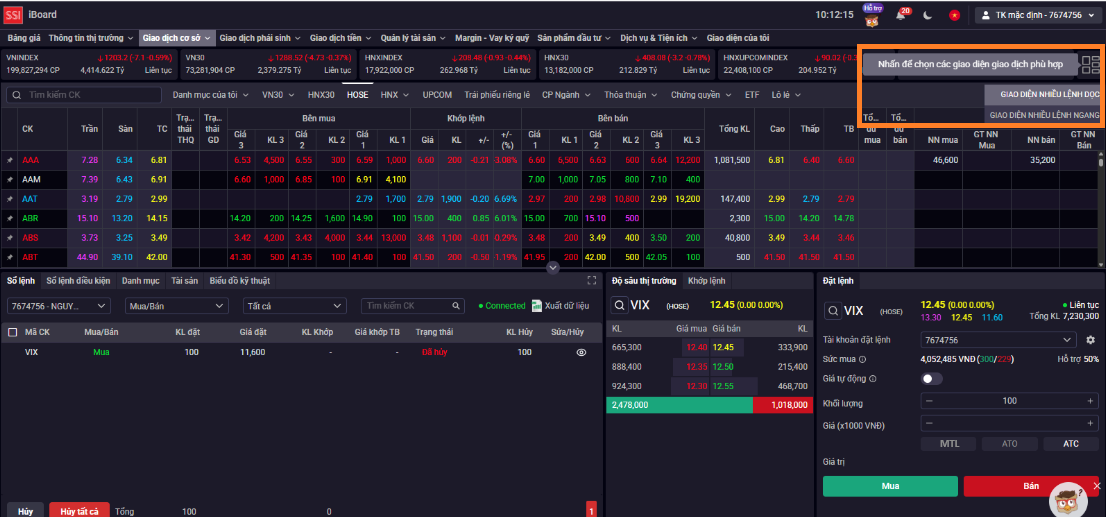Open TK mặc định account dropdown
This screenshot has height=517, width=1106.
tap(1039, 15)
